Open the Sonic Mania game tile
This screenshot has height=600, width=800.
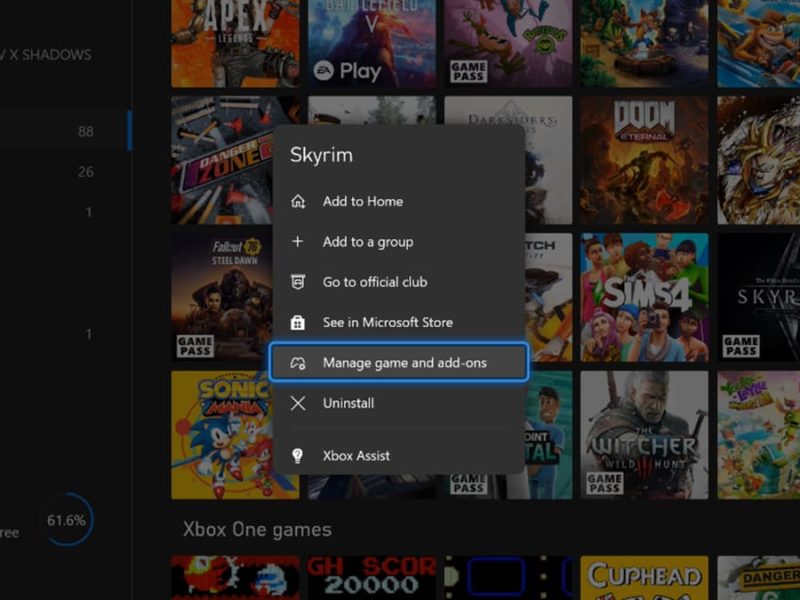tap(215, 435)
